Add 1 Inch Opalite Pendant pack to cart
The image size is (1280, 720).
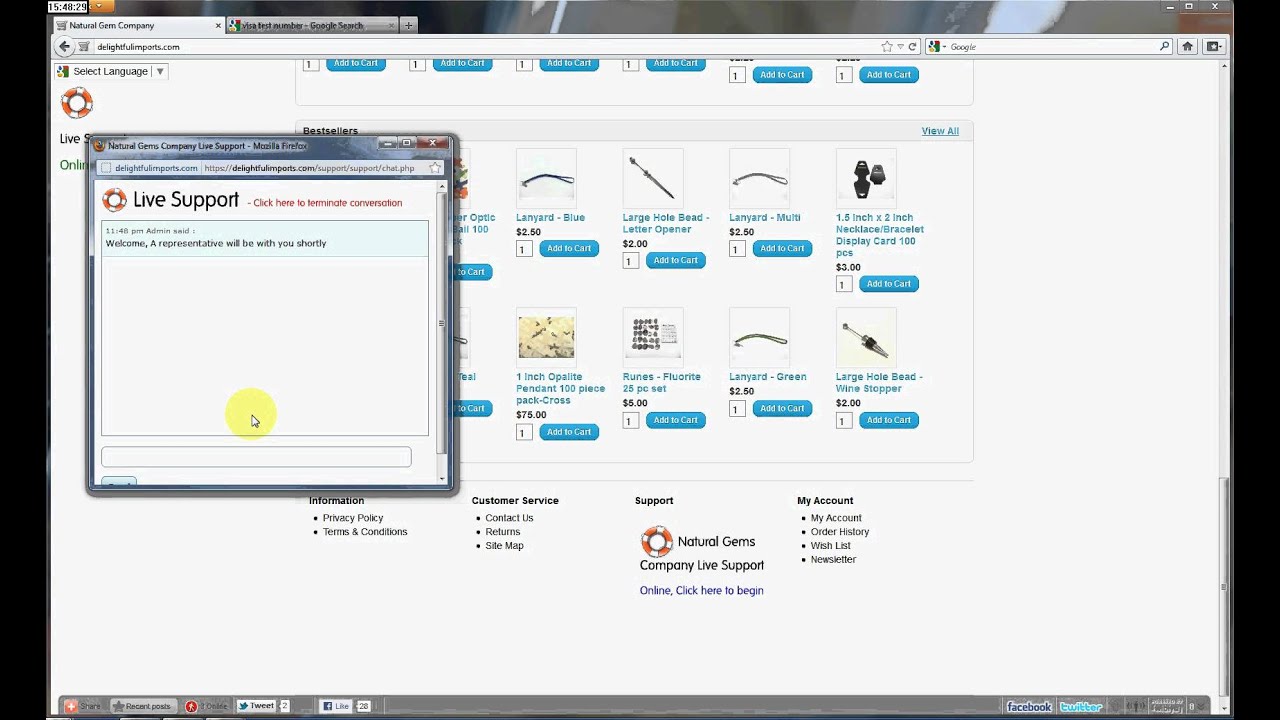click(569, 432)
